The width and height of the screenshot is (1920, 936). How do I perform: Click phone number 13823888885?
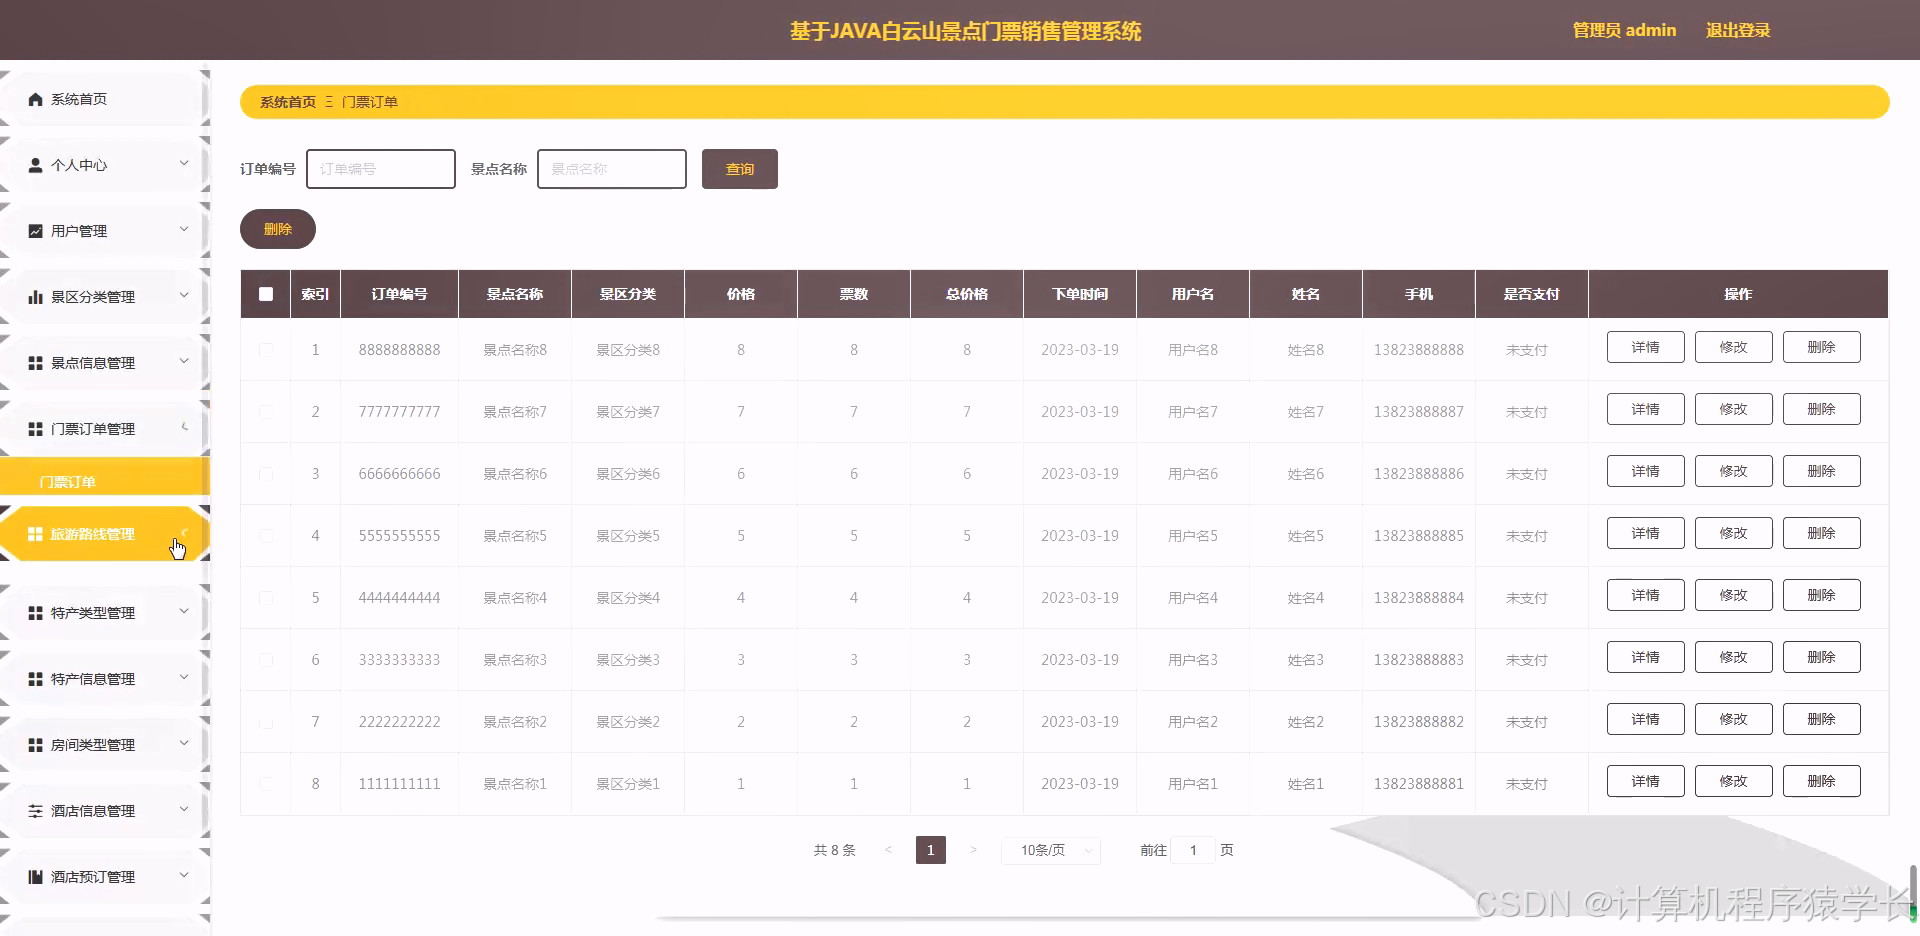1419,536
